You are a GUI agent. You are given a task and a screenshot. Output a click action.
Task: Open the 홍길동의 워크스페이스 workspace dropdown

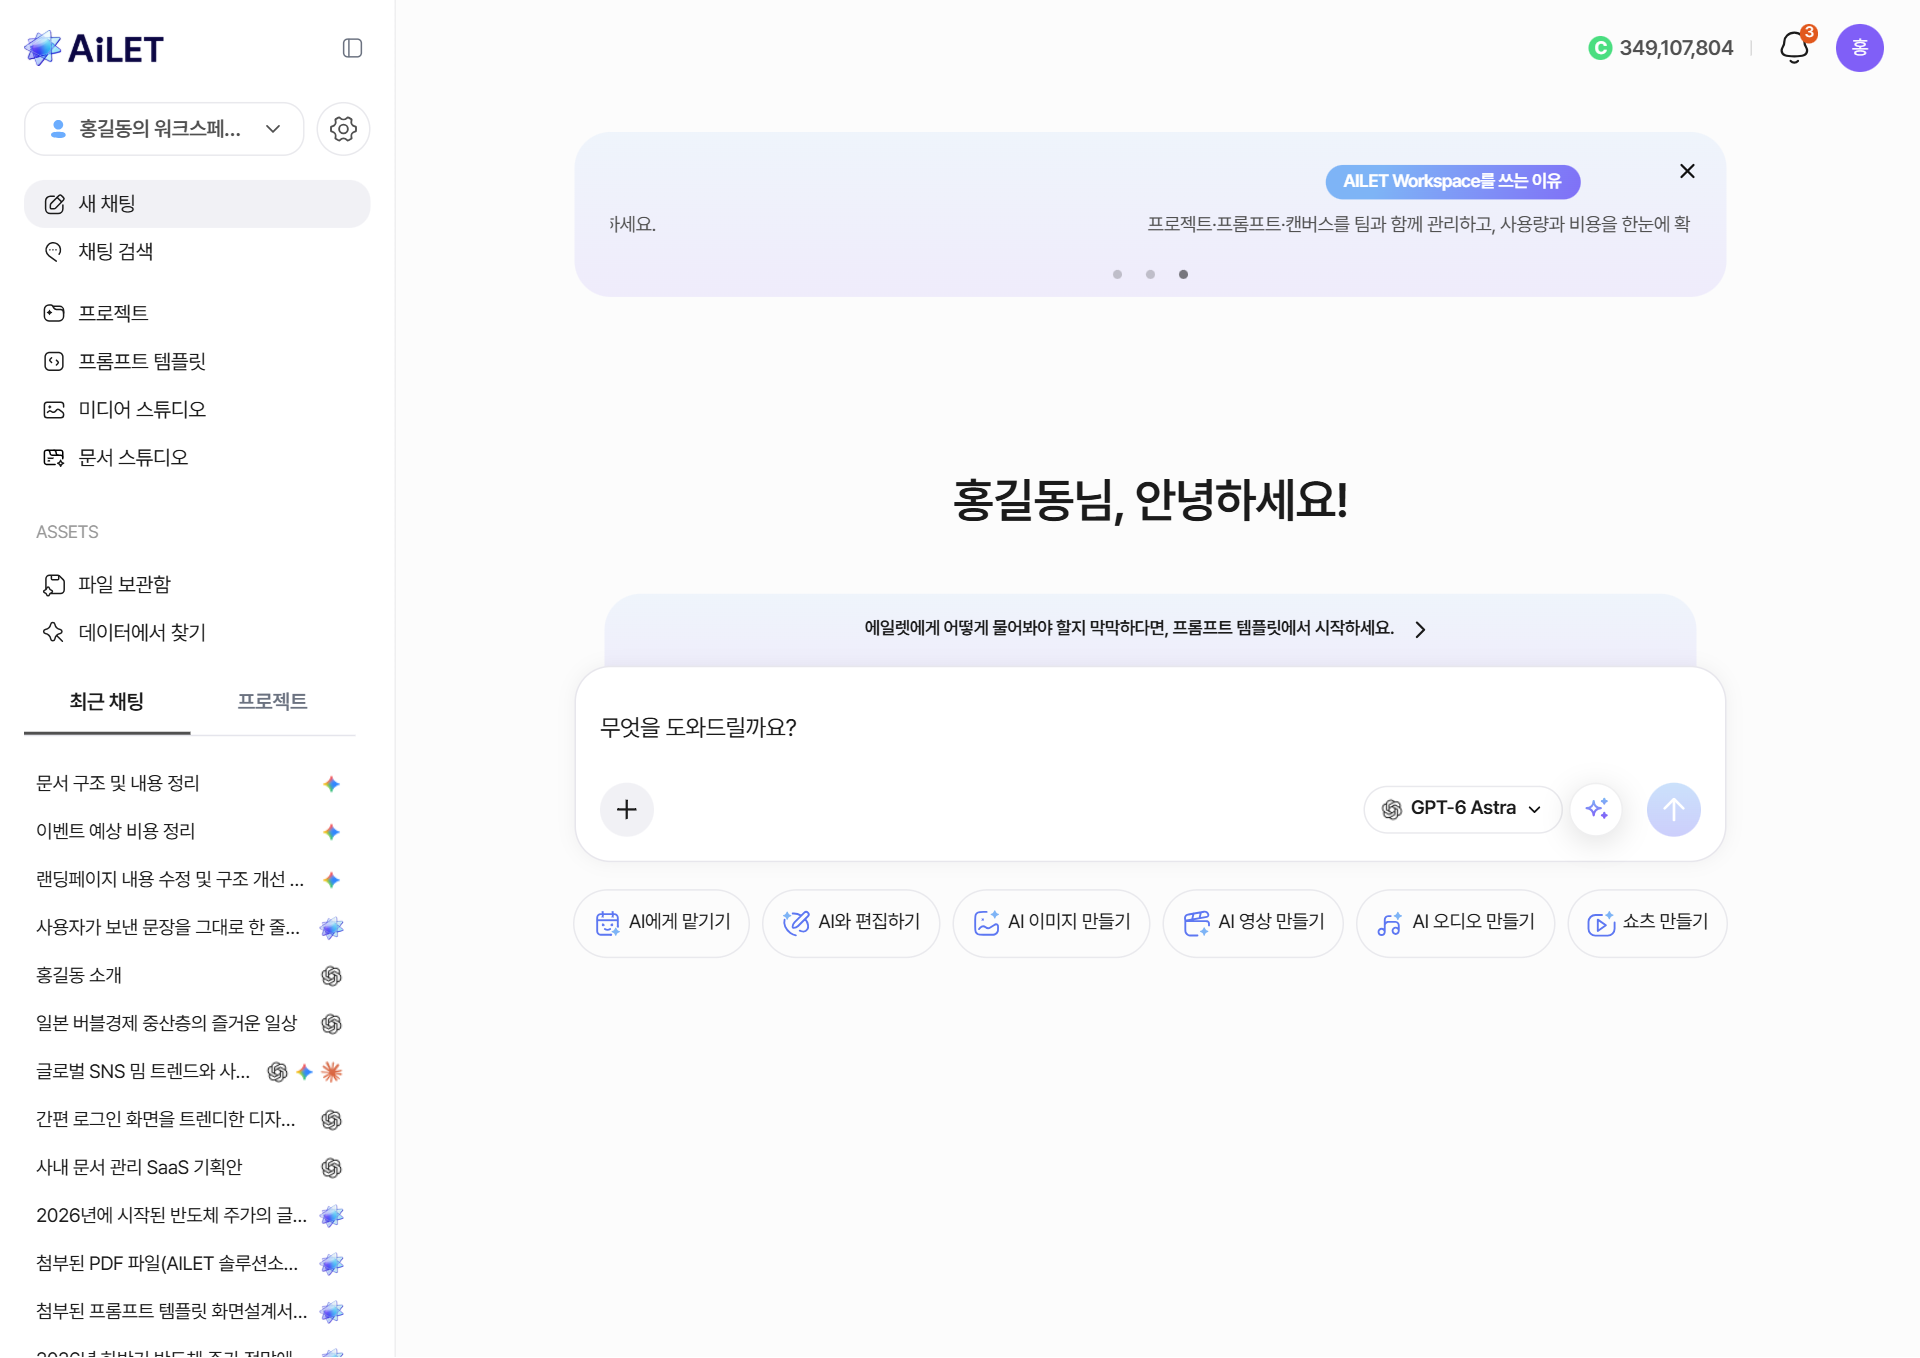pyautogui.click(x=164, y=129)
